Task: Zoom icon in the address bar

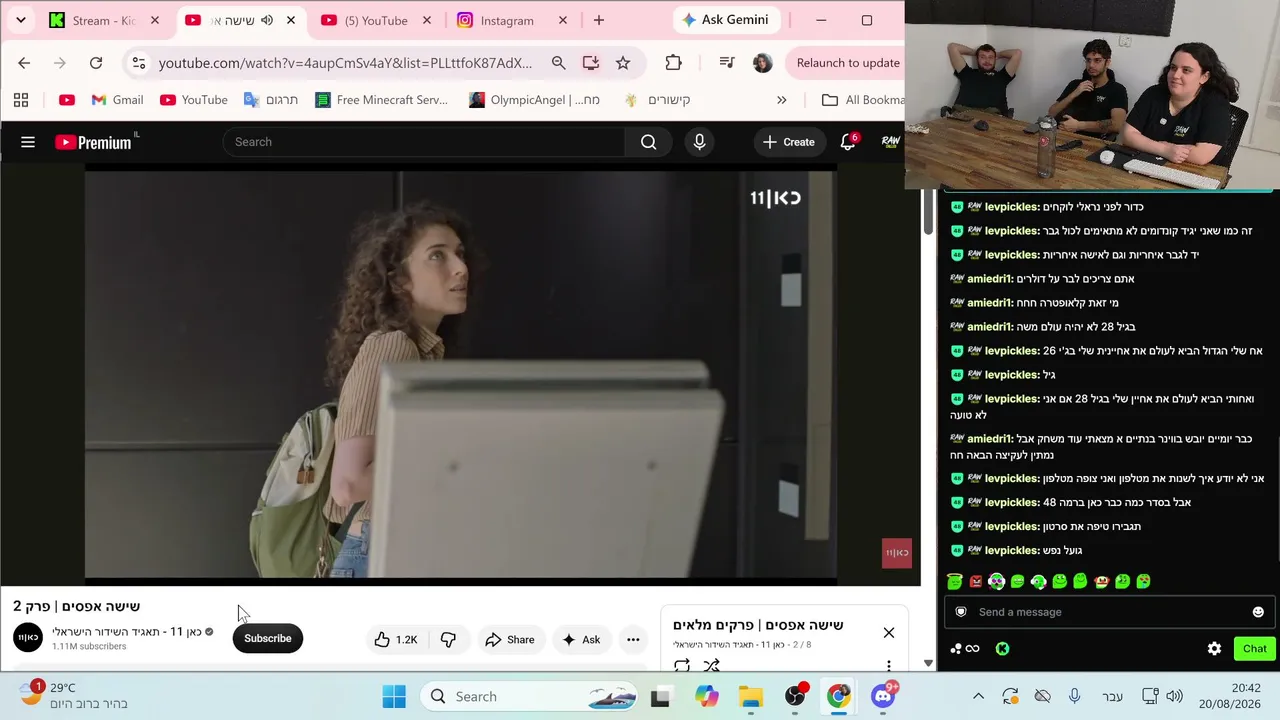Action: [559, 63]
